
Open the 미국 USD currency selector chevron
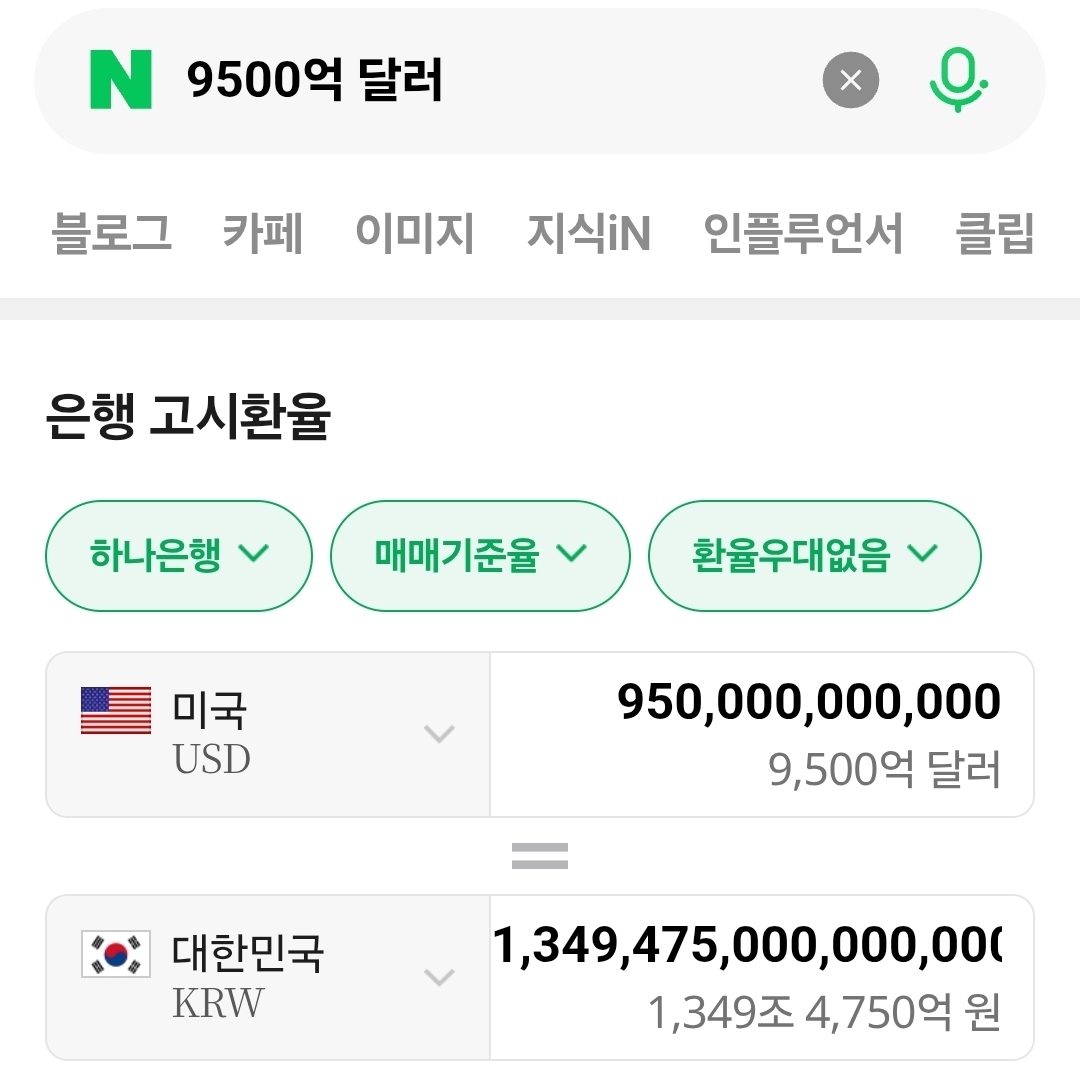439,734
